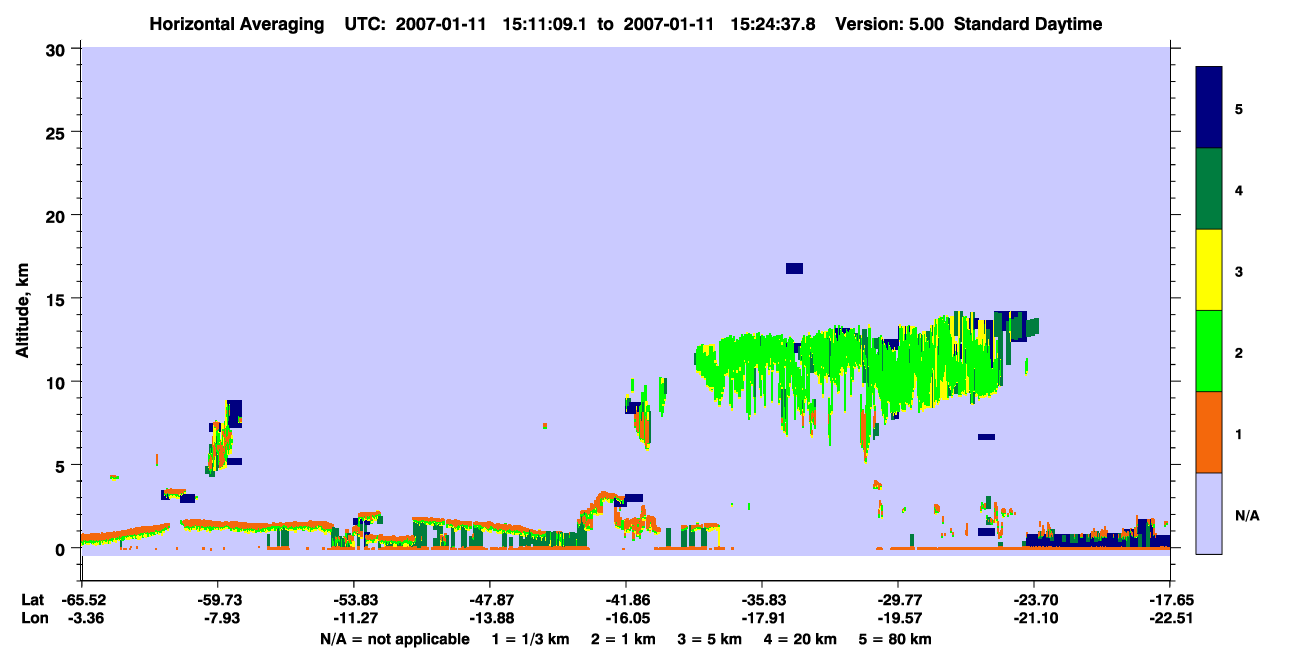Viewport: 1300px width, 667px height.
Task: Click the lavender N/A color swatch
Action: pyautogui.click(x=1209, y=513)
